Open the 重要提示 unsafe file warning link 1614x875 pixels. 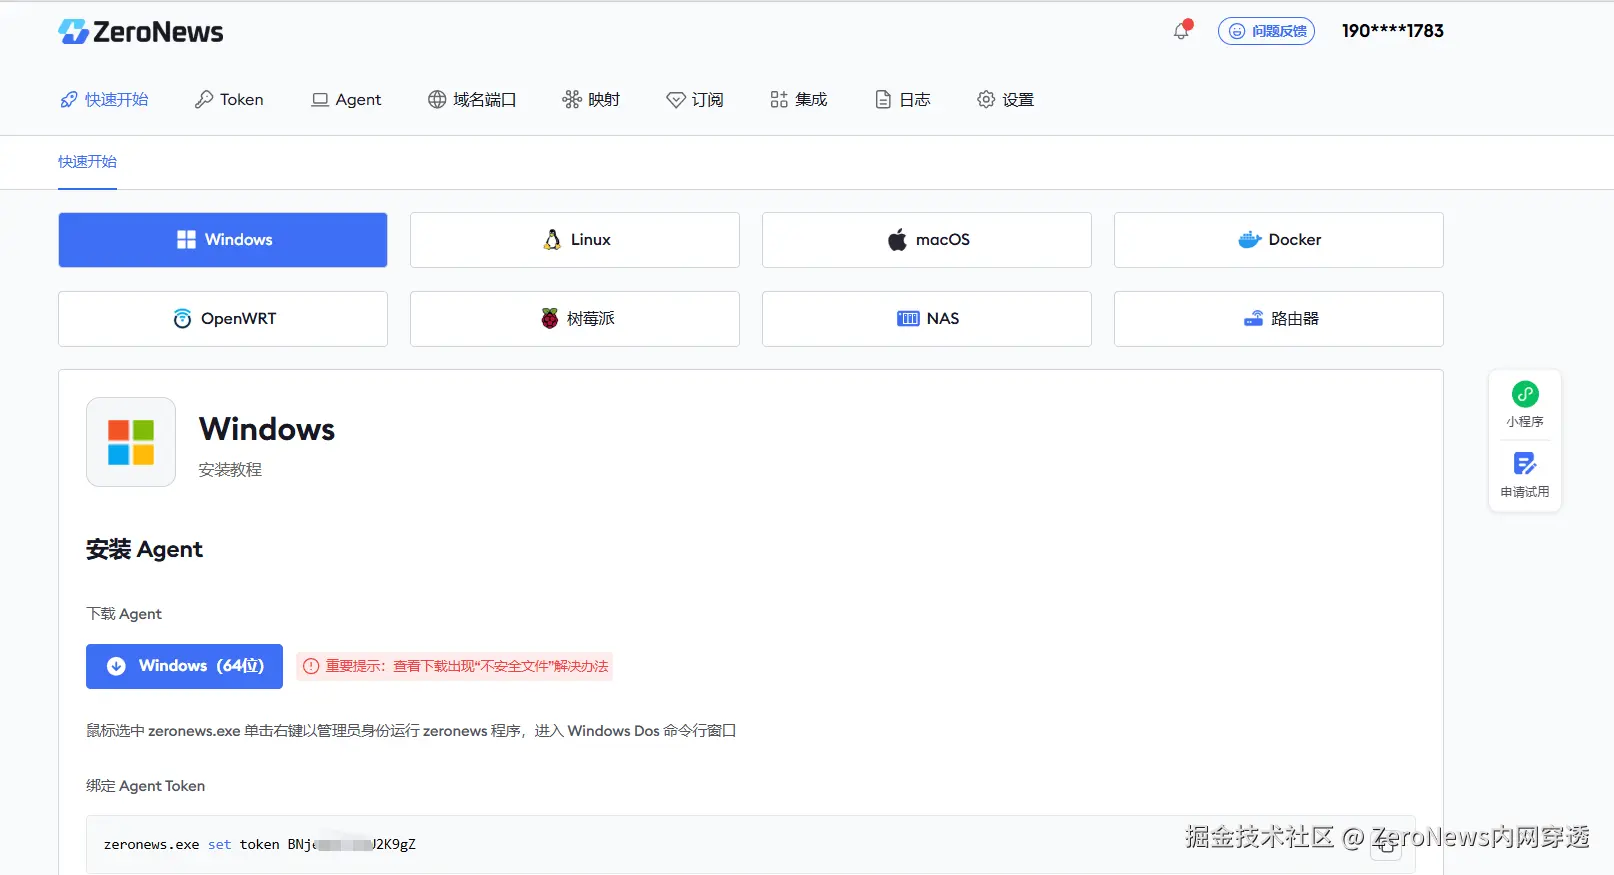coord(455,666)
